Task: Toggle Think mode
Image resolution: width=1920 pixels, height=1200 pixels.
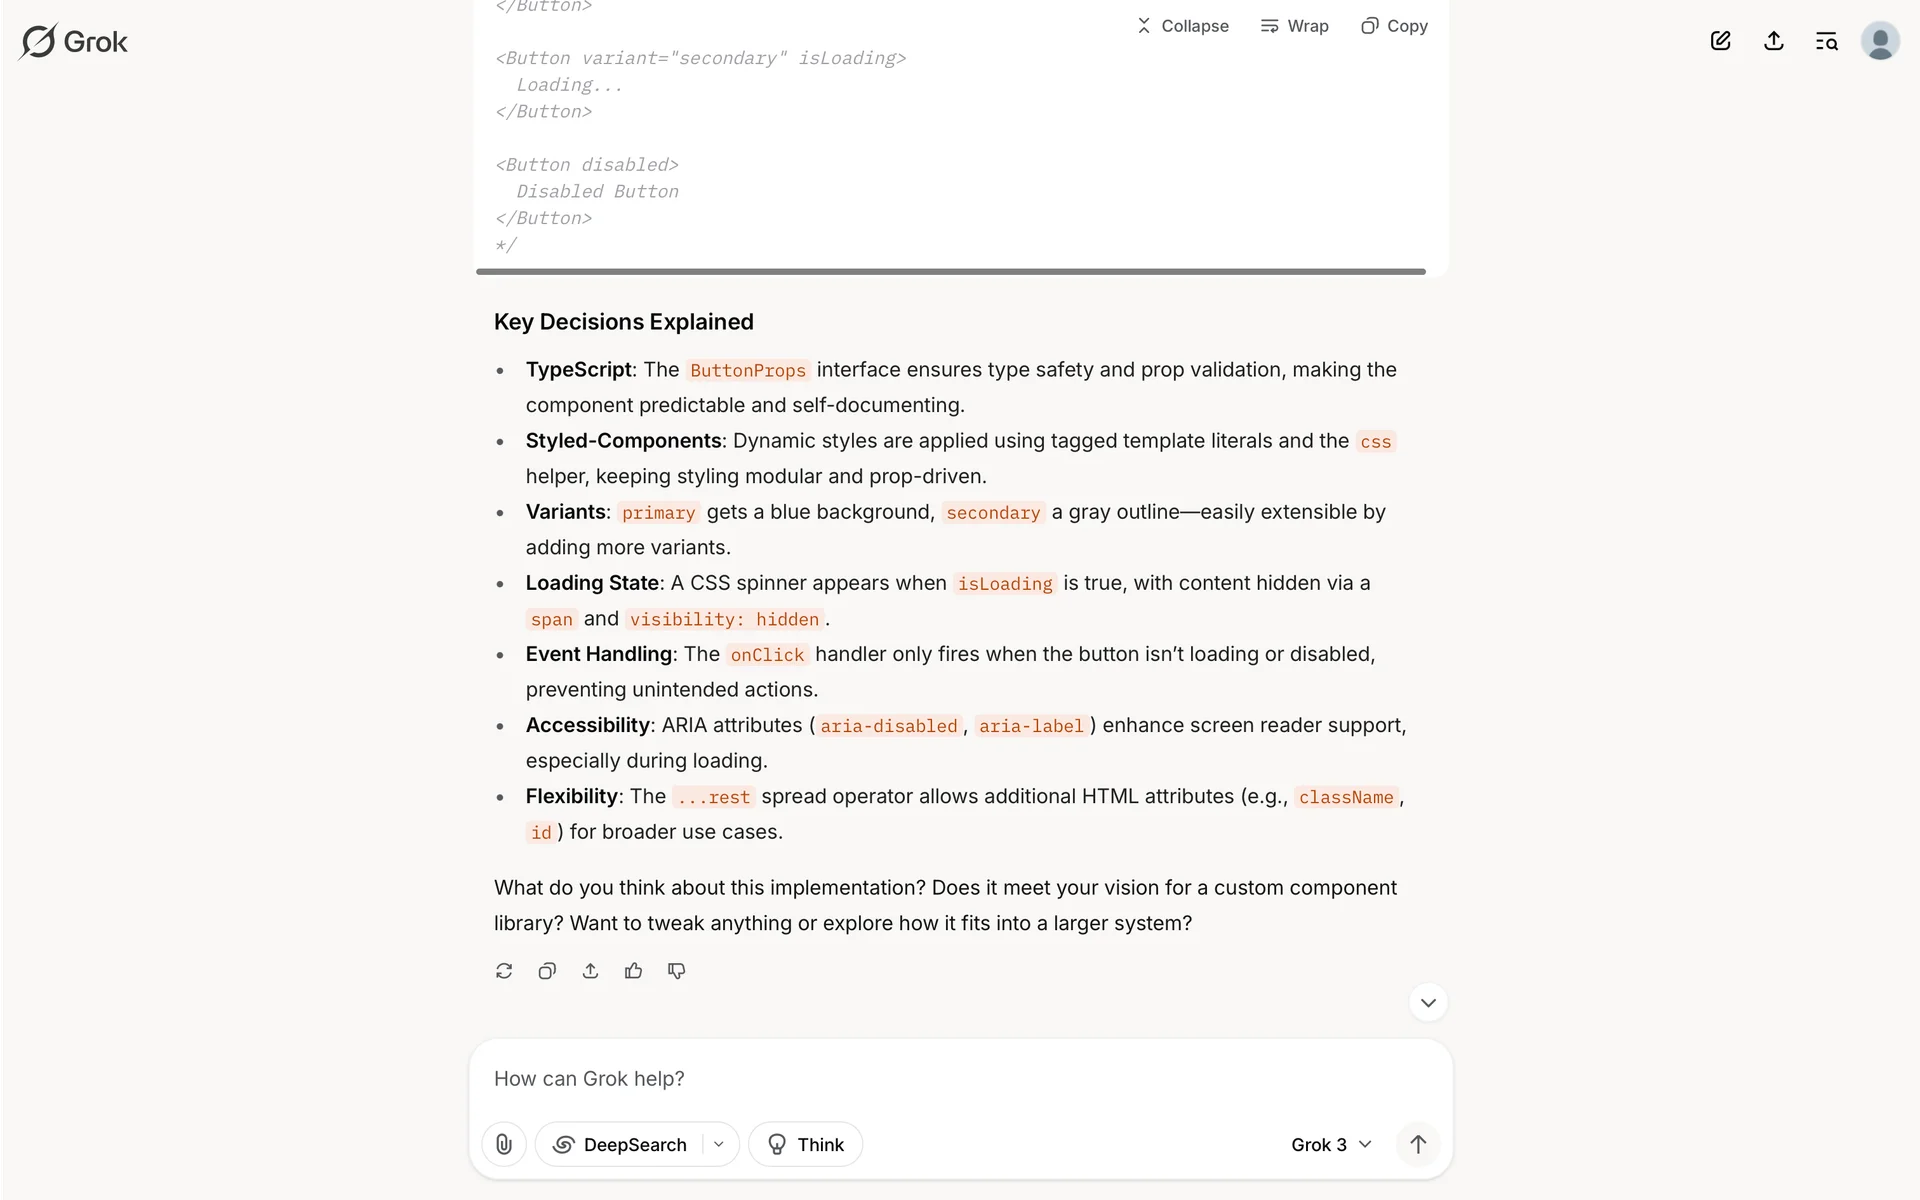Action: pos(805,1144)
